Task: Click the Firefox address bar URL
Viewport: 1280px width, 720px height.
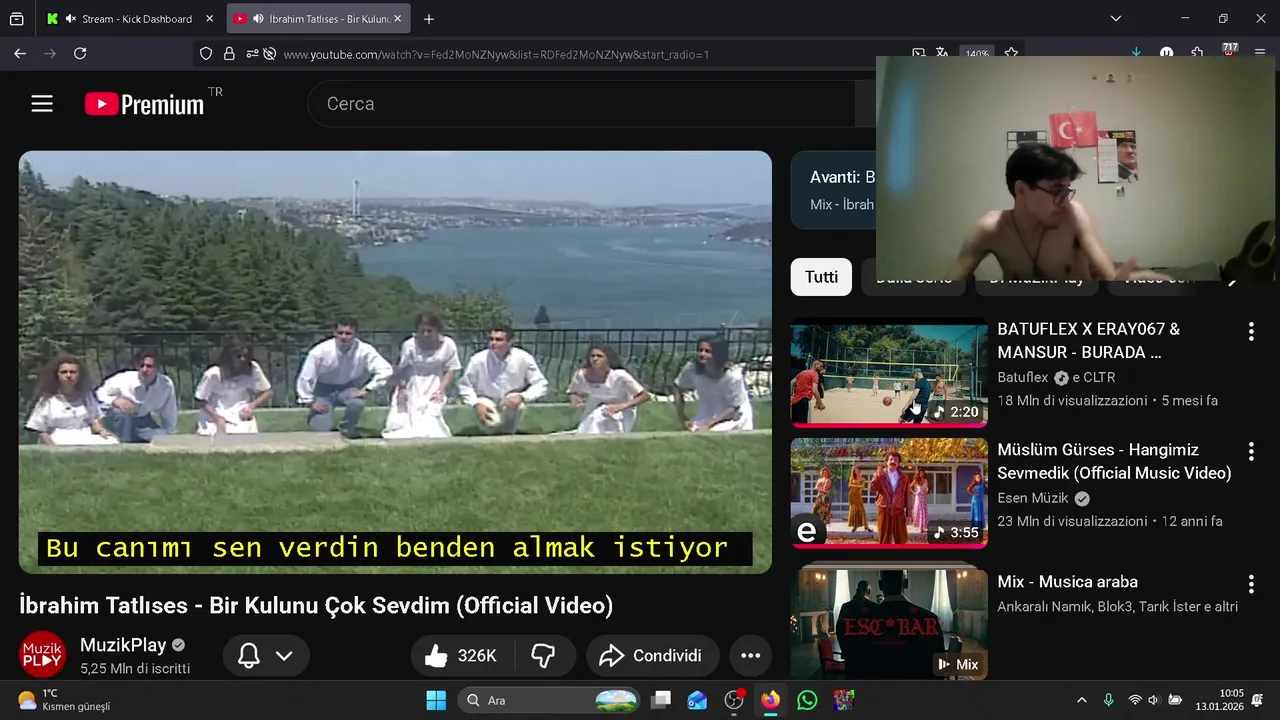Action: click(496, 54)
